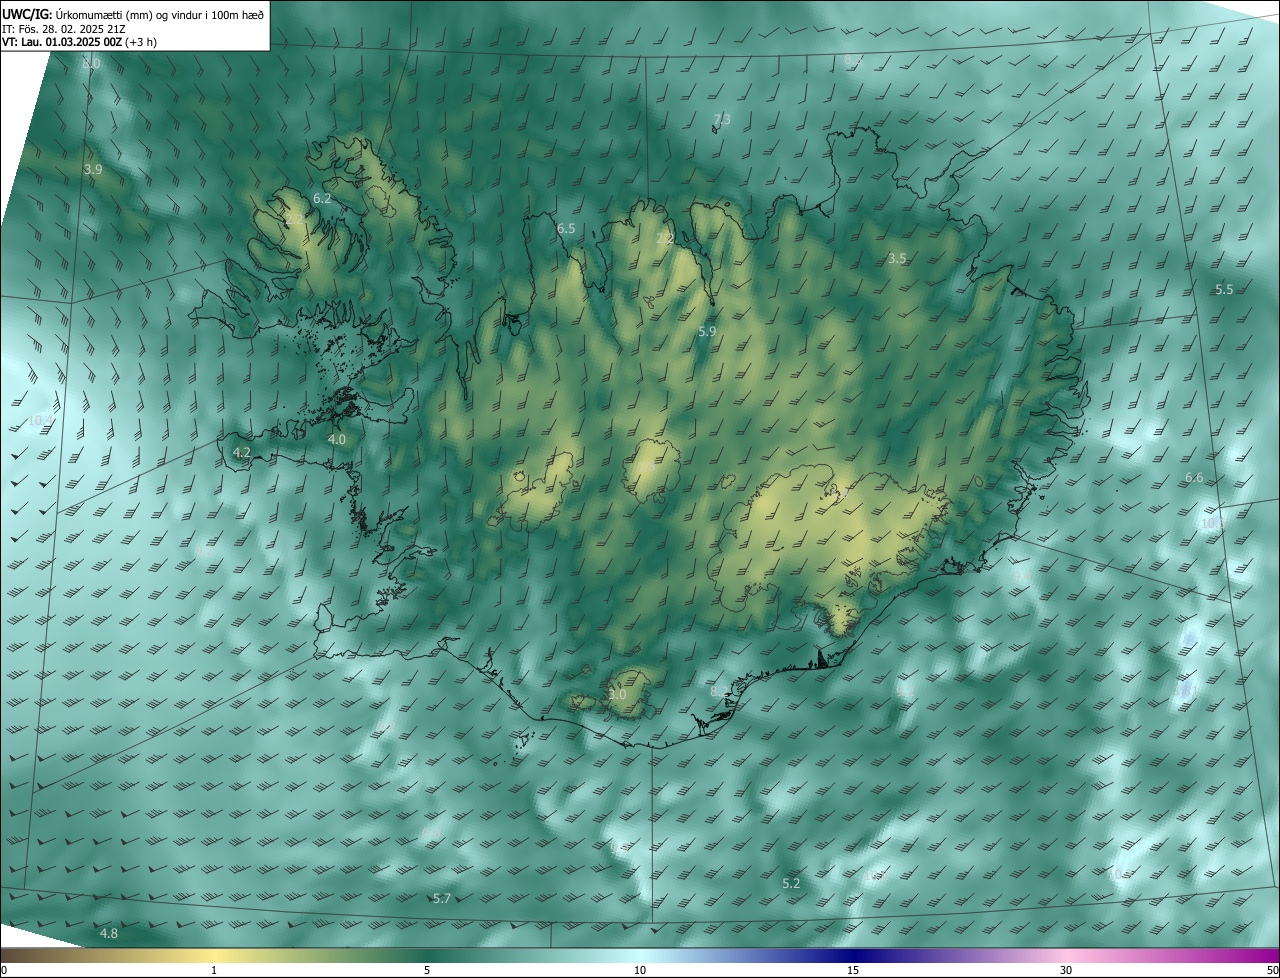Image resolution: width=1280 pixels, height=978 pixels.
Task: Click the '5' tick on the color scale
Action: coord(427,970)
